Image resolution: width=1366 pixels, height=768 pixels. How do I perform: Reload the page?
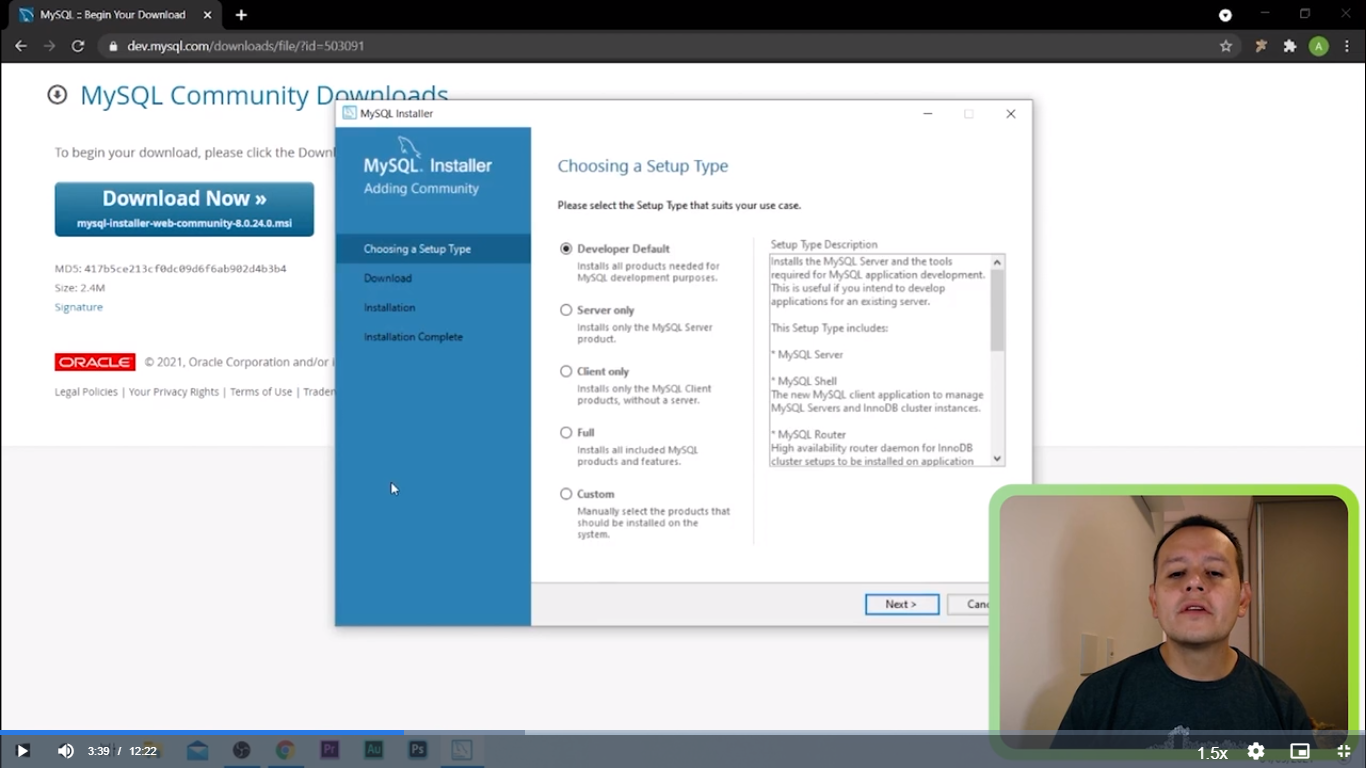point(78,46)
